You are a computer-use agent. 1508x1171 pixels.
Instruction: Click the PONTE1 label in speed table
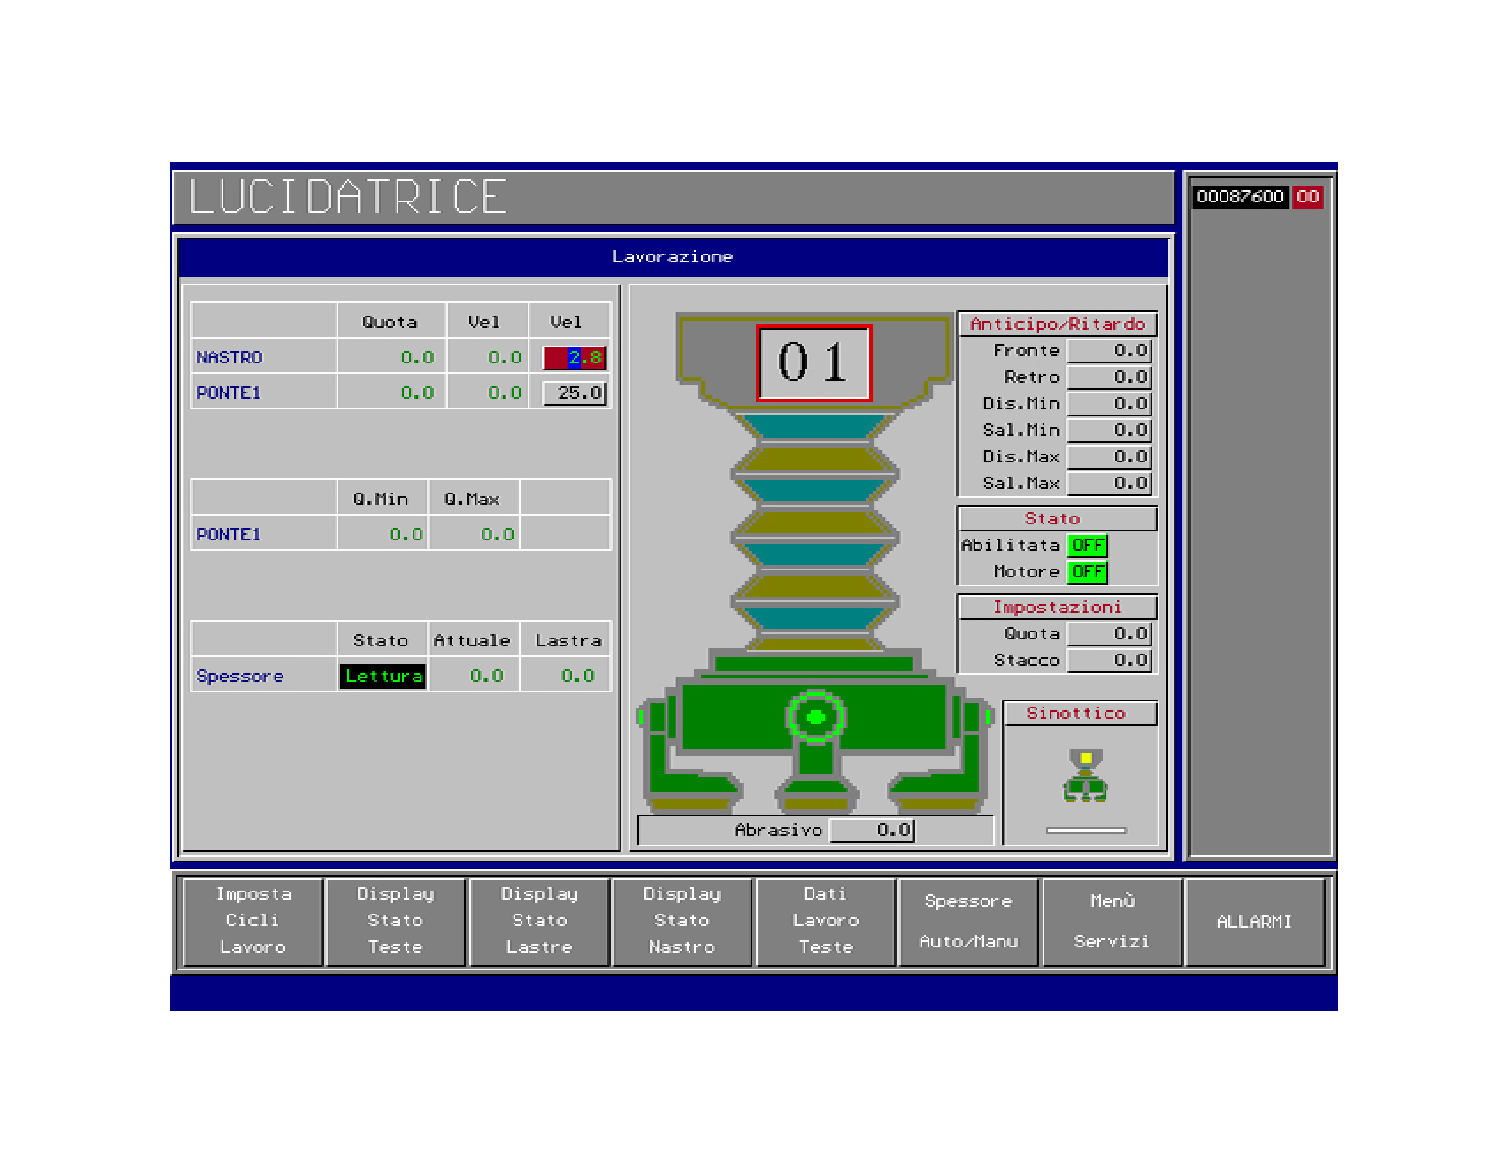point(228,393)
